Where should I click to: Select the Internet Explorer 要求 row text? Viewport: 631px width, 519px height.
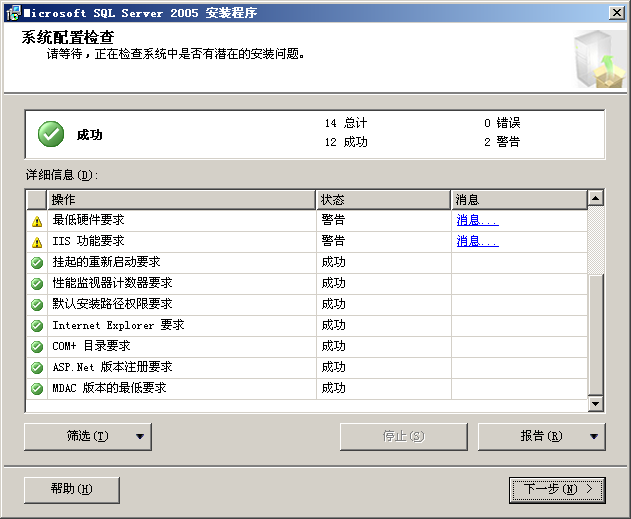(x=118, y=325)
